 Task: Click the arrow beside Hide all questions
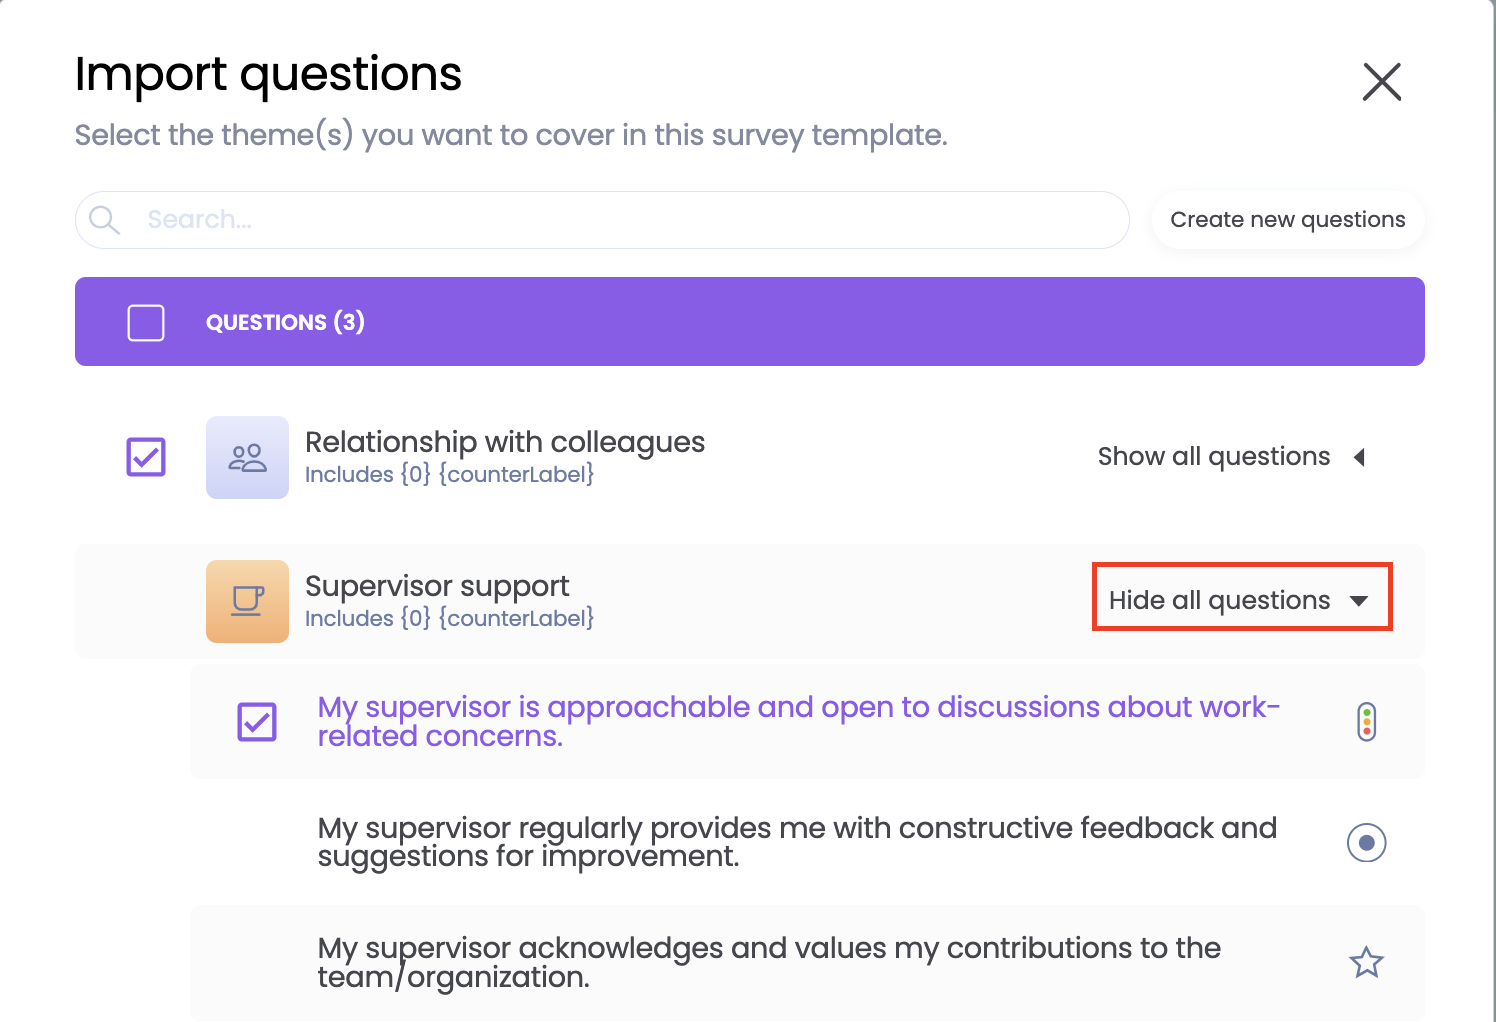tap(1359, 601)
